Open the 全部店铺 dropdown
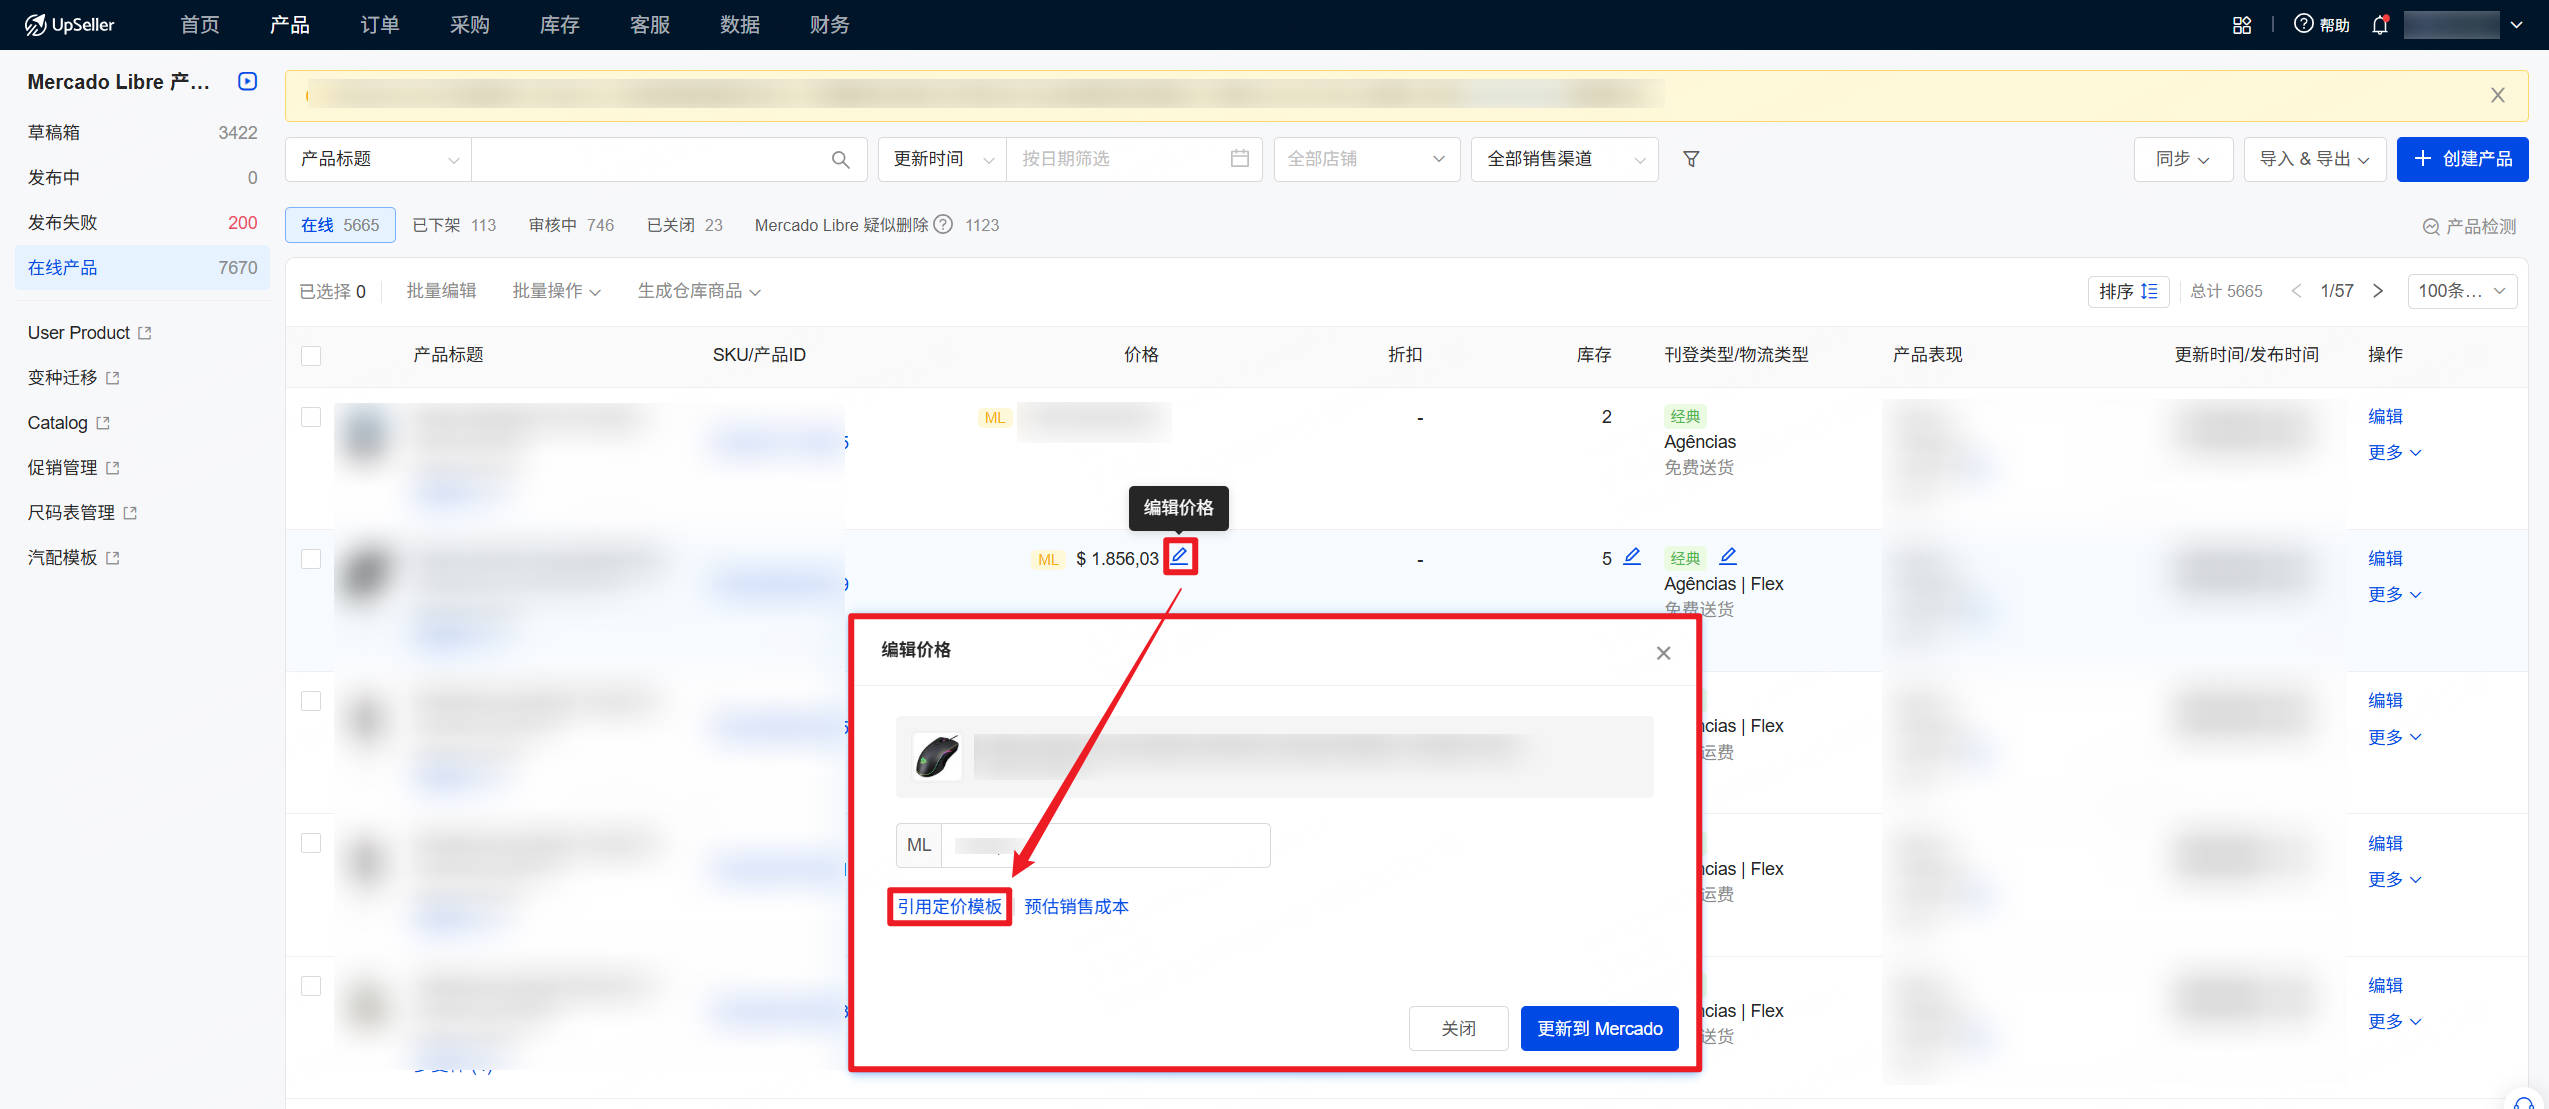 [x=1366, y=159]
